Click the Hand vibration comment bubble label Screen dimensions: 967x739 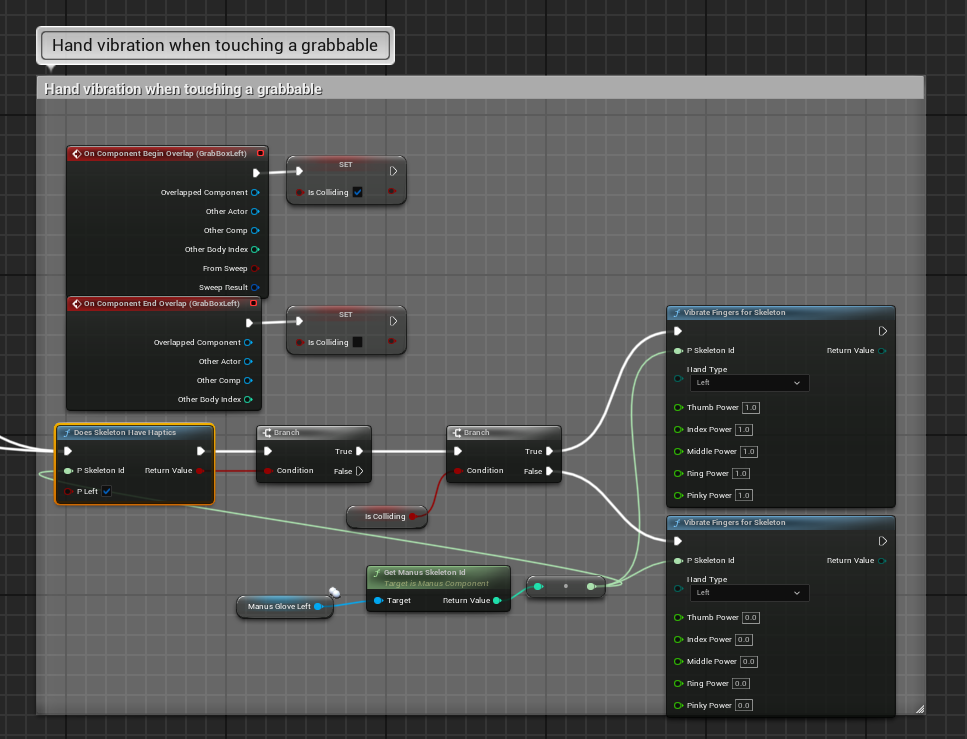(x=215, y=45)
